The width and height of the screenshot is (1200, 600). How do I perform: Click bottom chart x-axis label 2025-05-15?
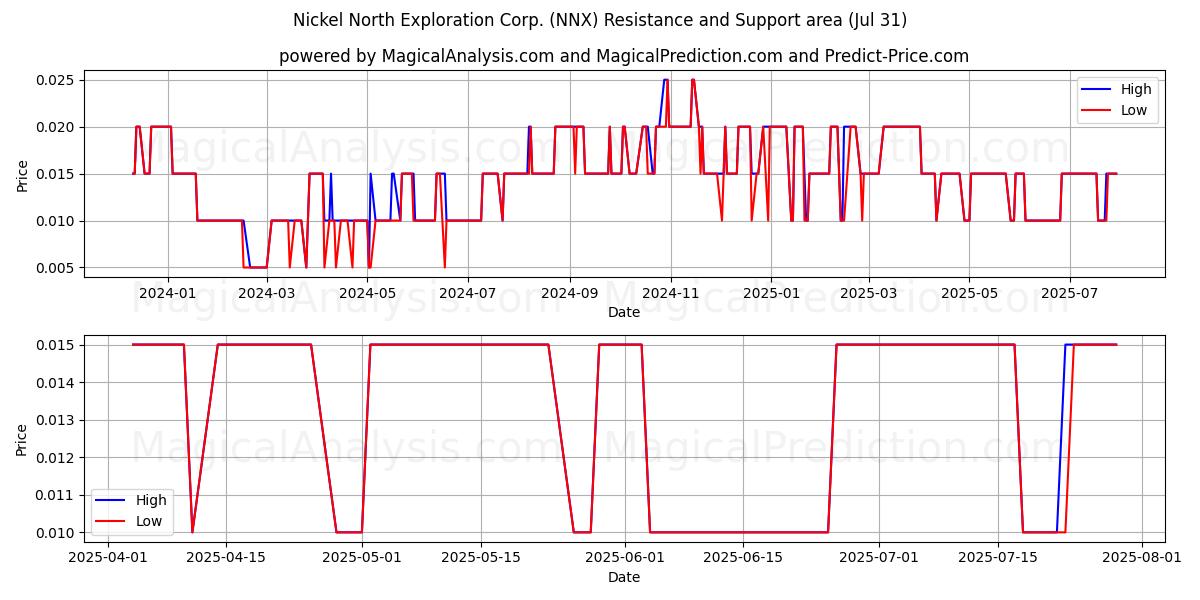pyautogui.click(x=480, y=558)
